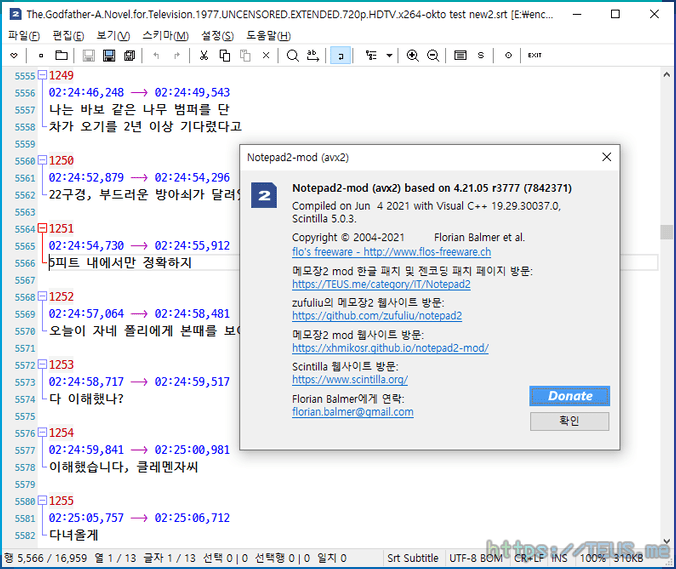Click timestamp '02:24:46,248' on line 5556
This screenshot has height=569, width=676.
[x=86, y=92]
